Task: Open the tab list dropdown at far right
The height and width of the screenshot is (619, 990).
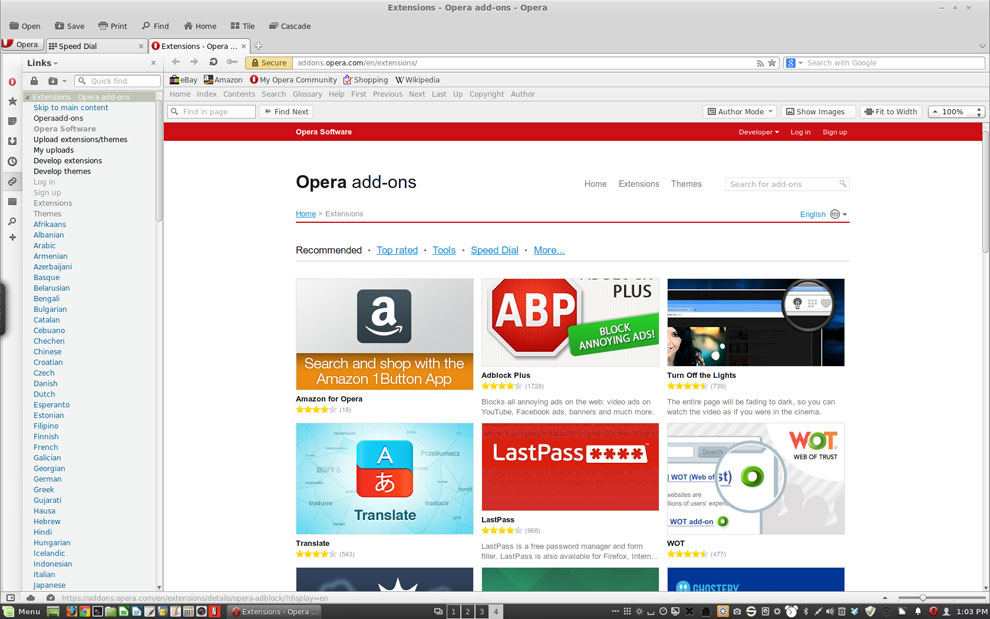Action: coord(982,45)
